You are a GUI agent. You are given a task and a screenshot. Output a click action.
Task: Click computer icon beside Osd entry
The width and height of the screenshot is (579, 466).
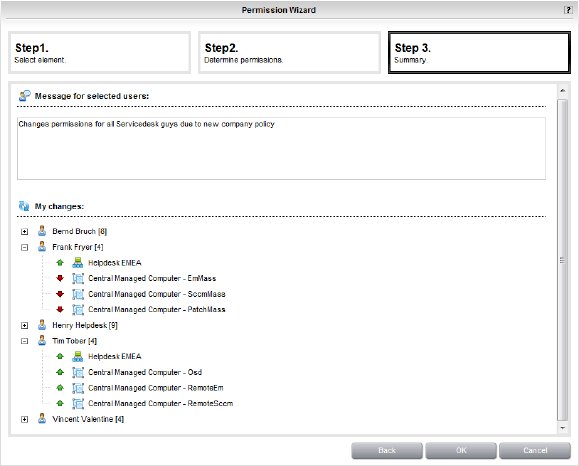pyautogui.click(x=78, y=372)
